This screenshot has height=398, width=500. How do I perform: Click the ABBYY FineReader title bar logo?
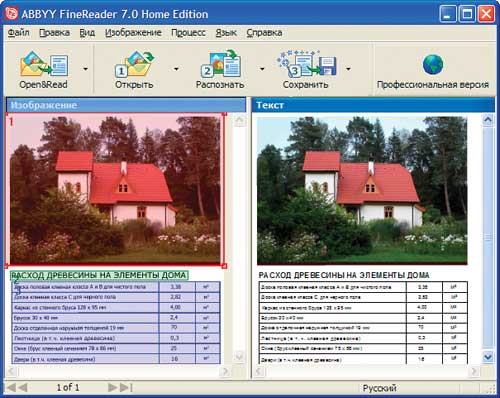[12, 14]
